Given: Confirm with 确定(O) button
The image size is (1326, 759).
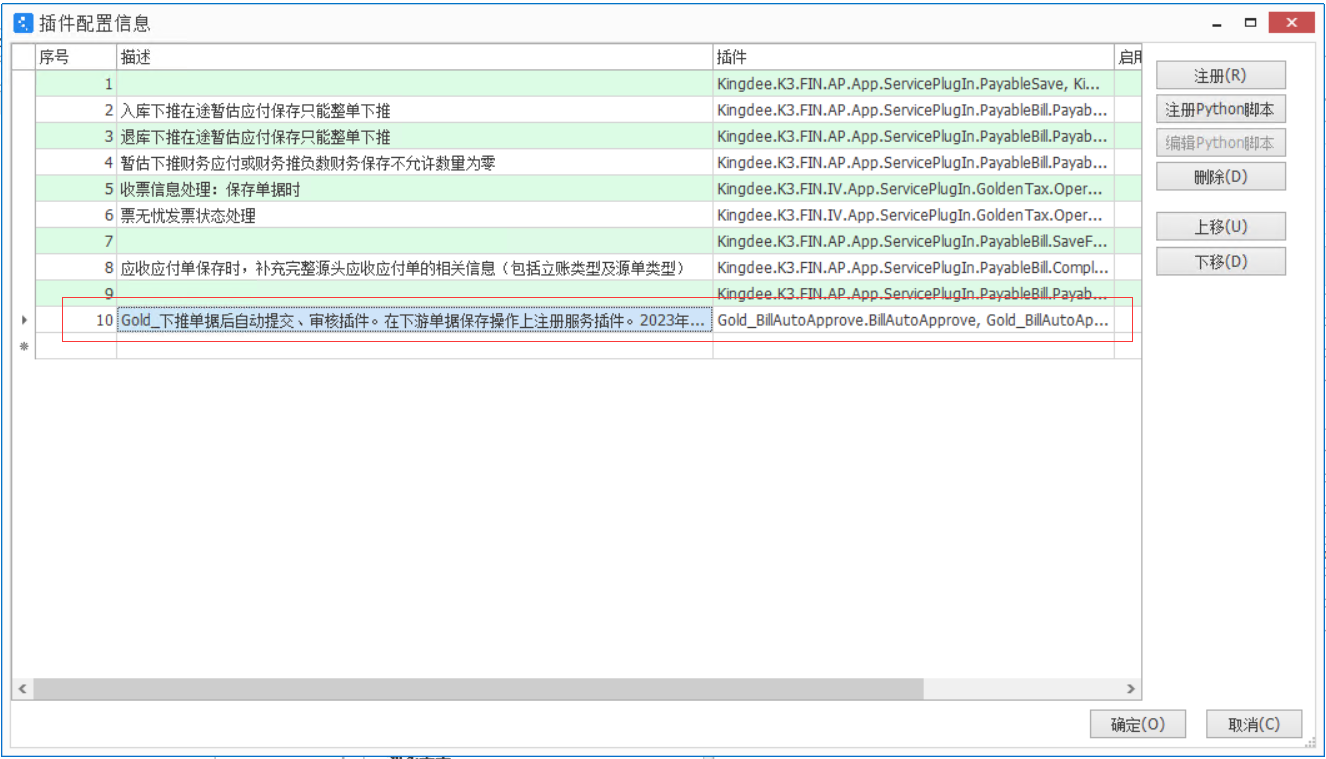Looking at the screenshot, I should 1138,725.
